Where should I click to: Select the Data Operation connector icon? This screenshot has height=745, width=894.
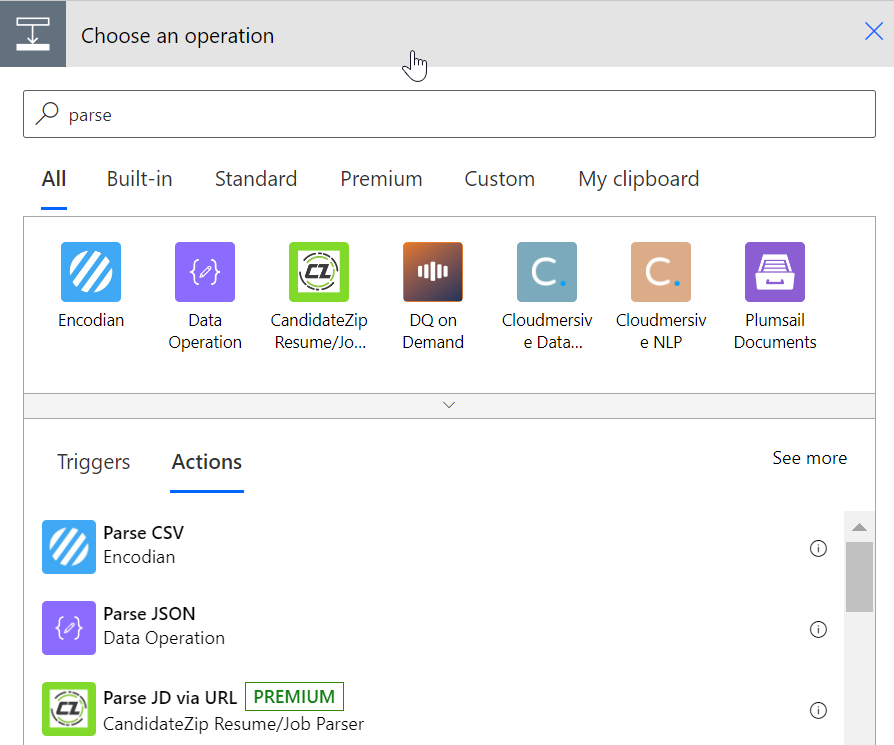[205, 272]
